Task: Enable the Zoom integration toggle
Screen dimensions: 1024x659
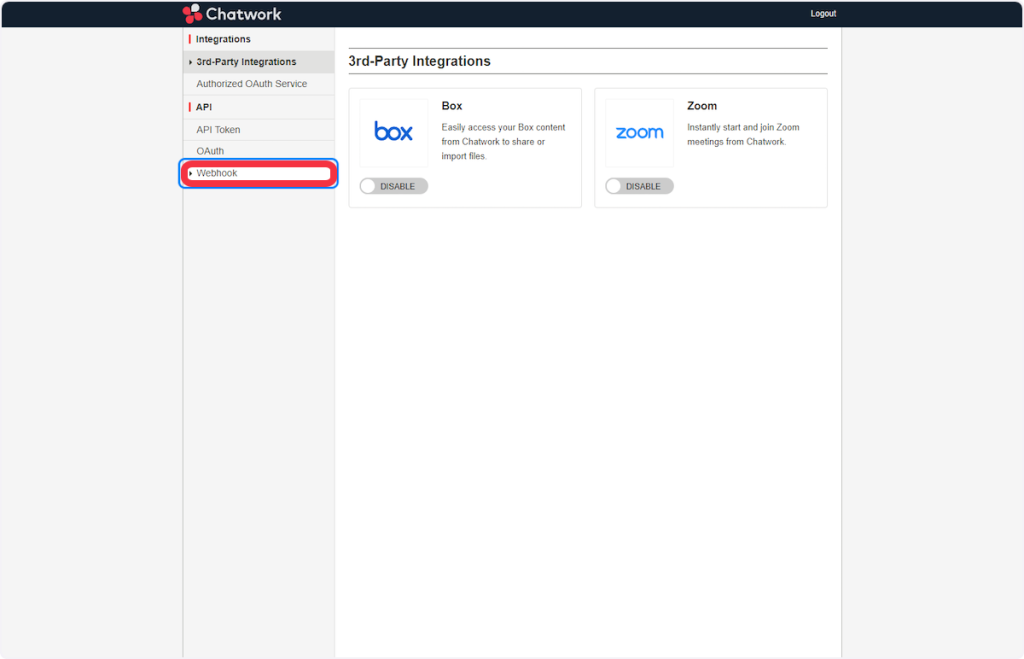Action: [639, 186]
